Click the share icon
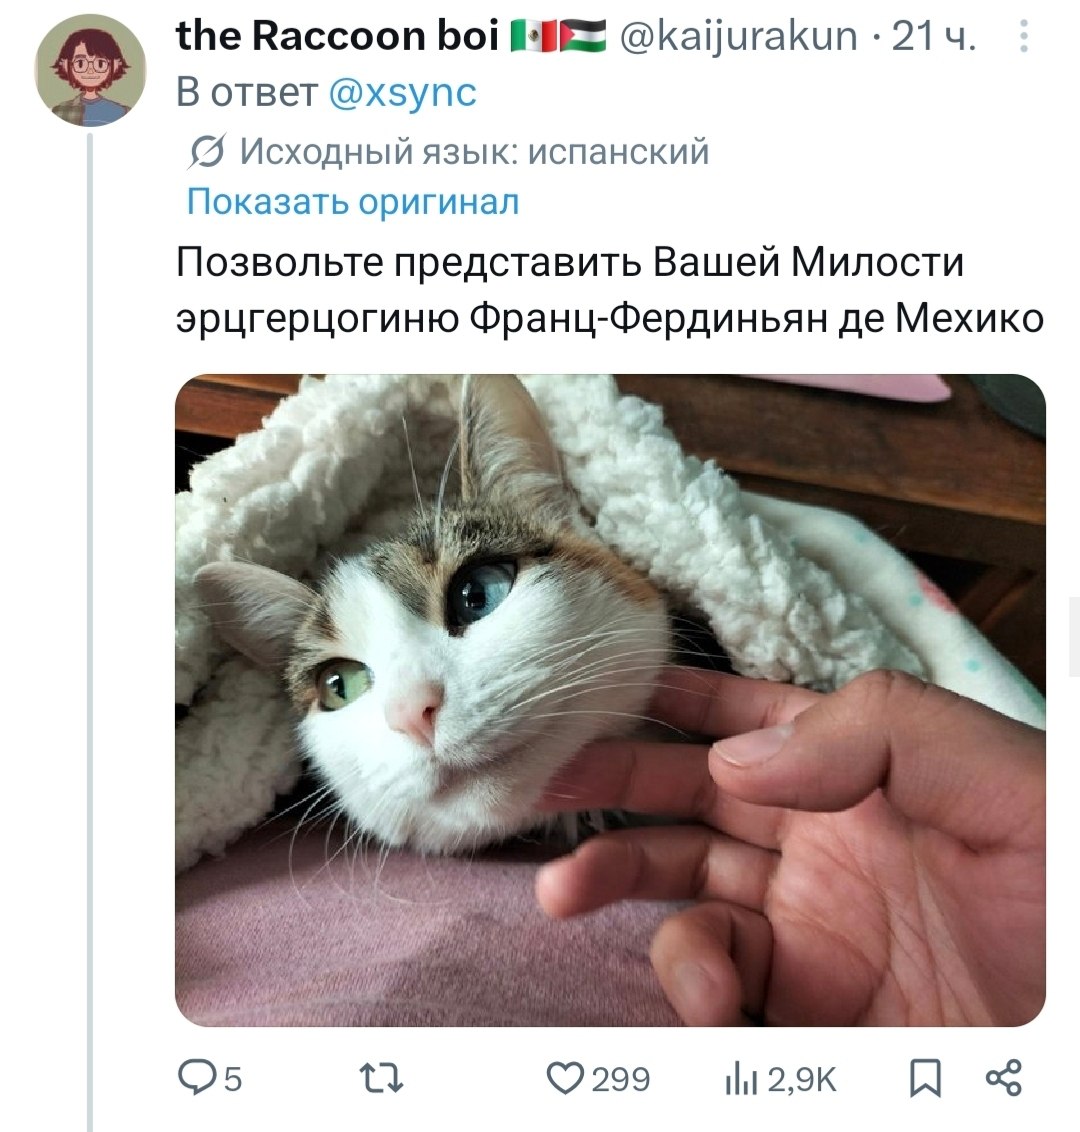 pos(1003,1078)
